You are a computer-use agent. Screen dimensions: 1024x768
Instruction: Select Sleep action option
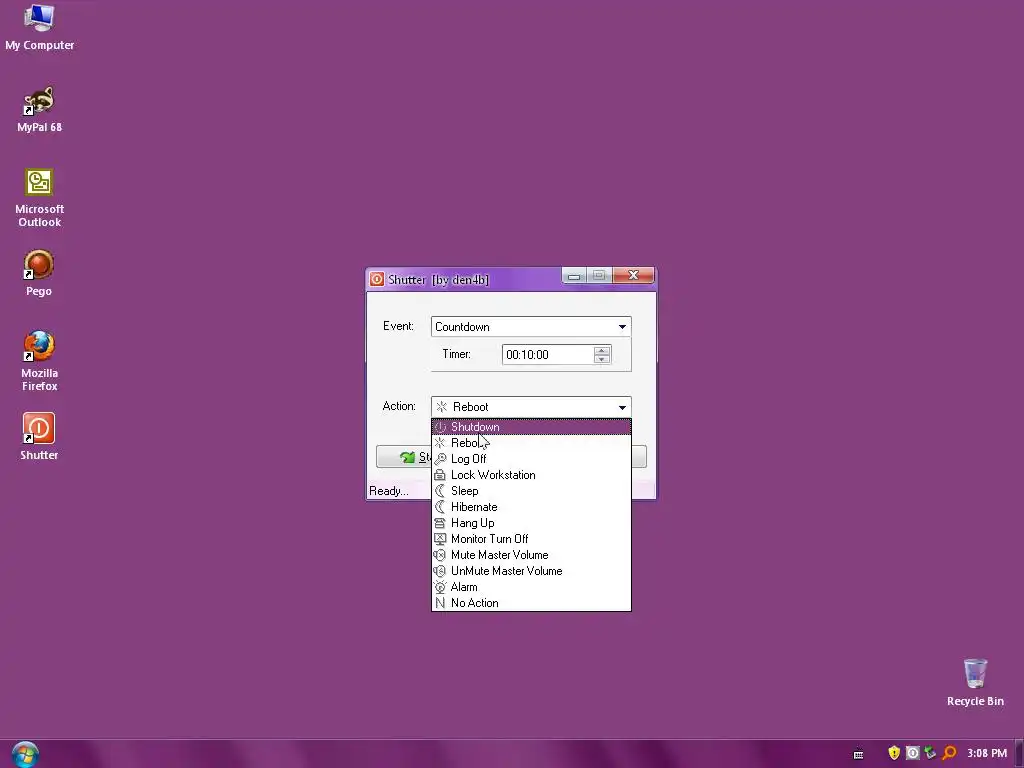[x=531, y=490]
